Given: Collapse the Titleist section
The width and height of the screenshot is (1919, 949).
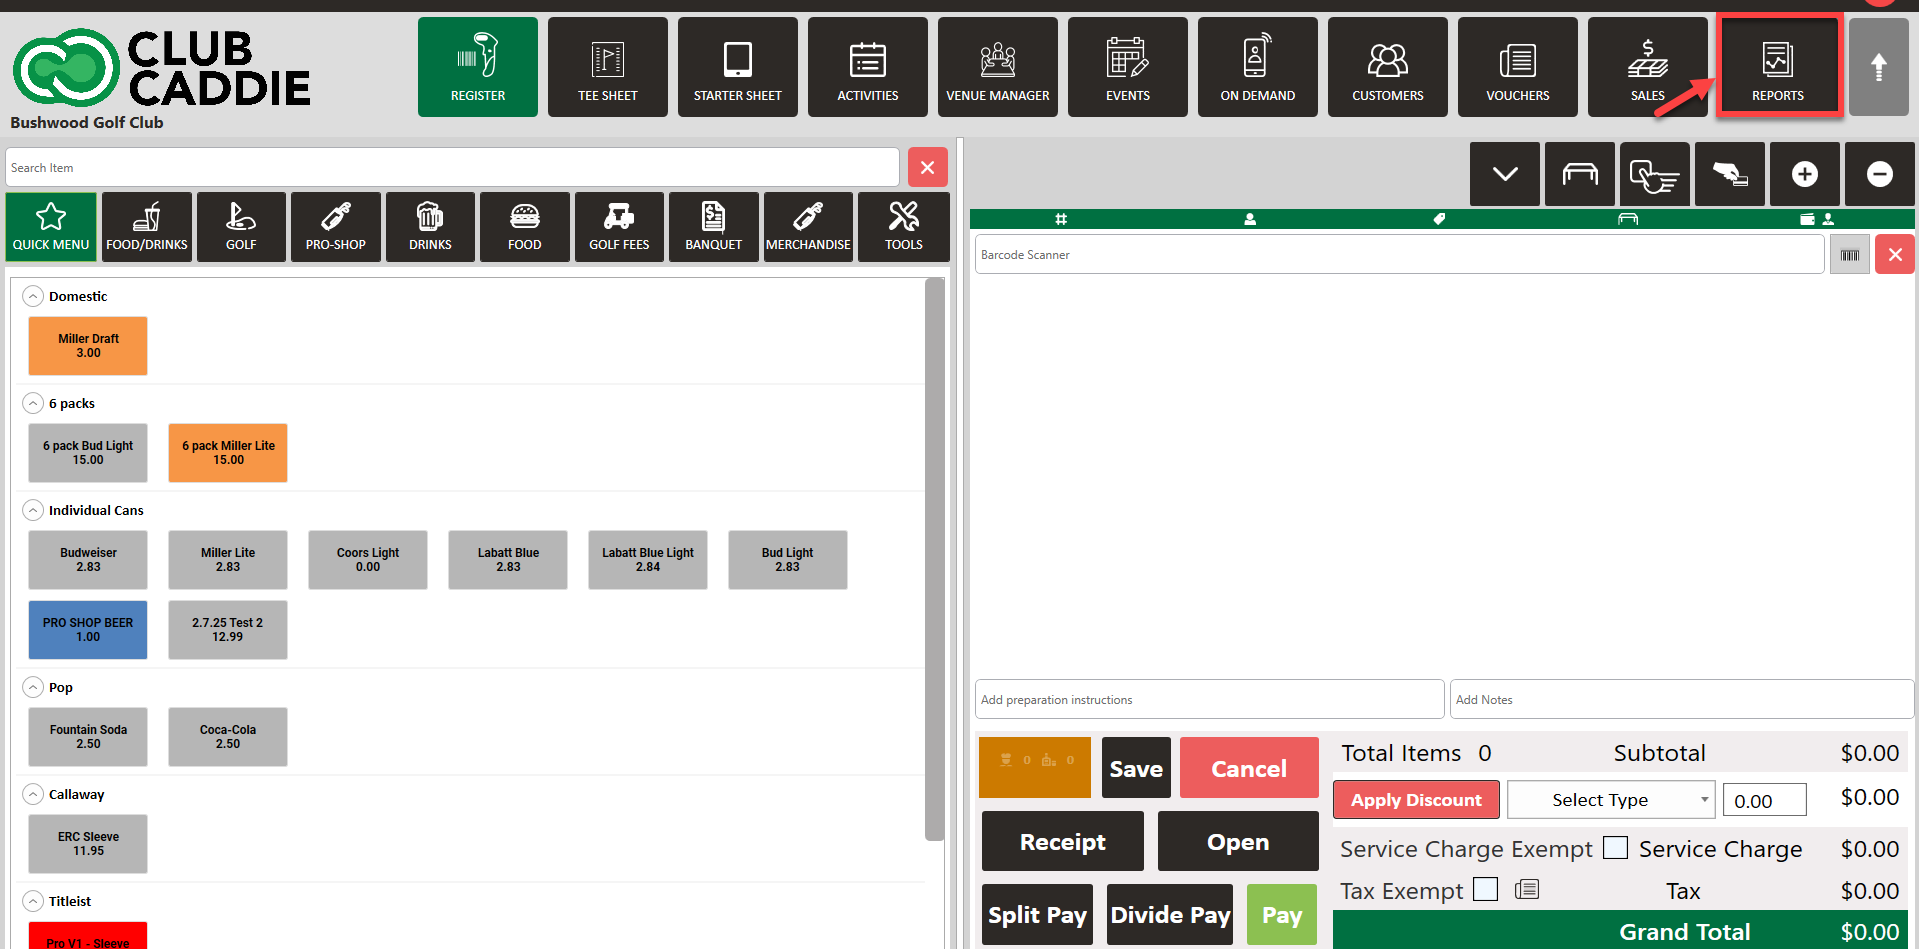Looking at the screenshot, I should 33,901.
